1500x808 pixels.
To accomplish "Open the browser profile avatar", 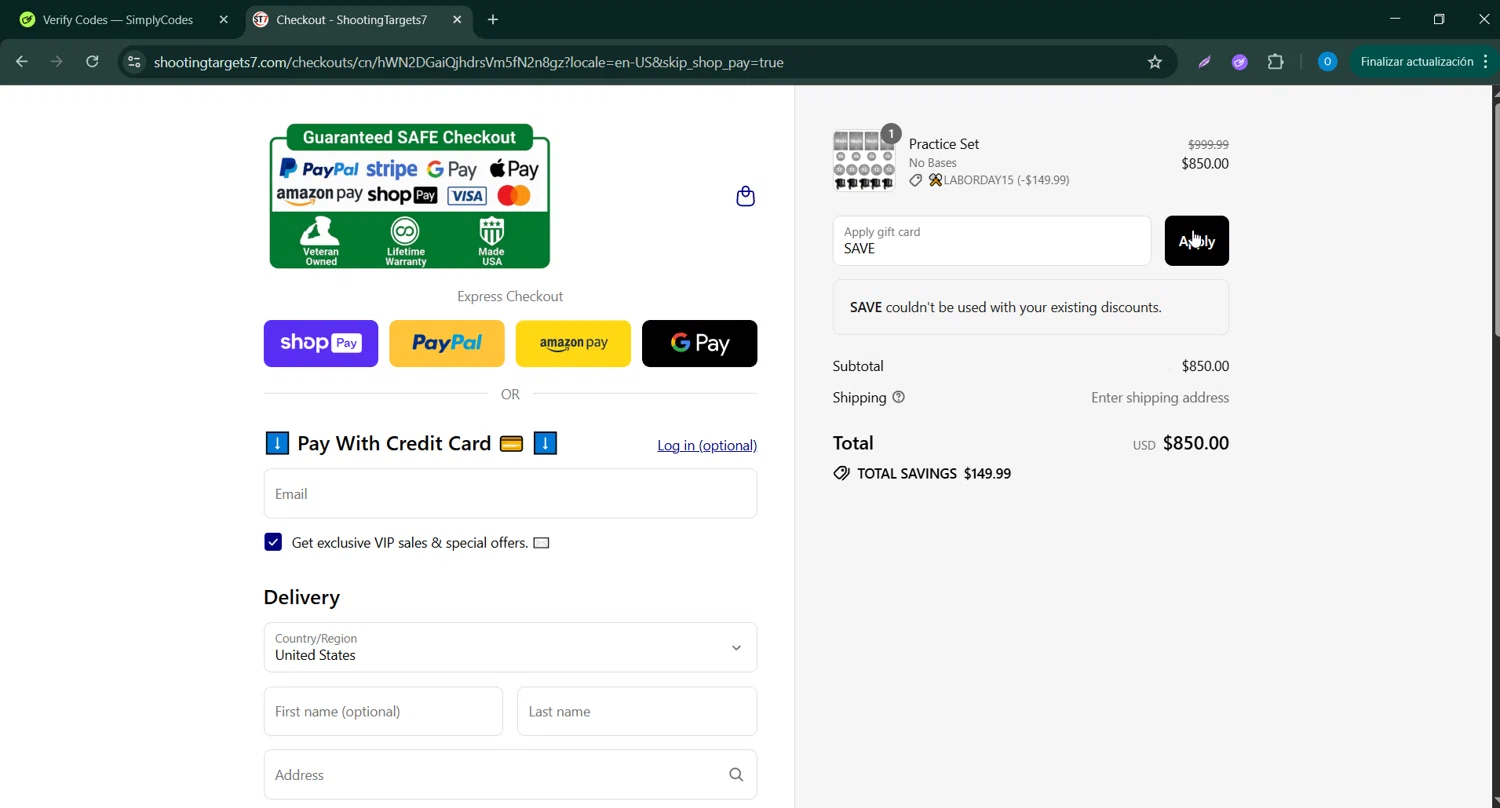I will coord(1327,62).
